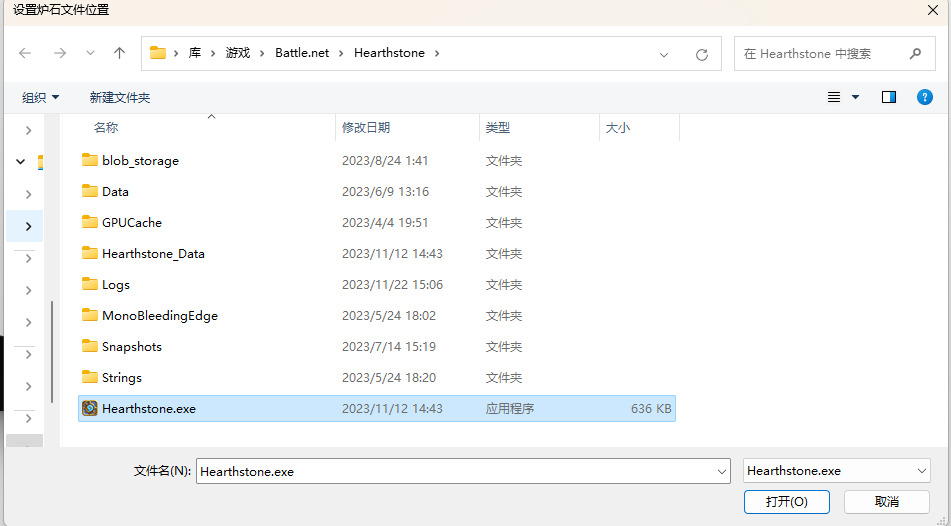This screenshot has height=526, width=951.
Task: Collapse the expanded navigation tree node
Action: pos(21,161)
